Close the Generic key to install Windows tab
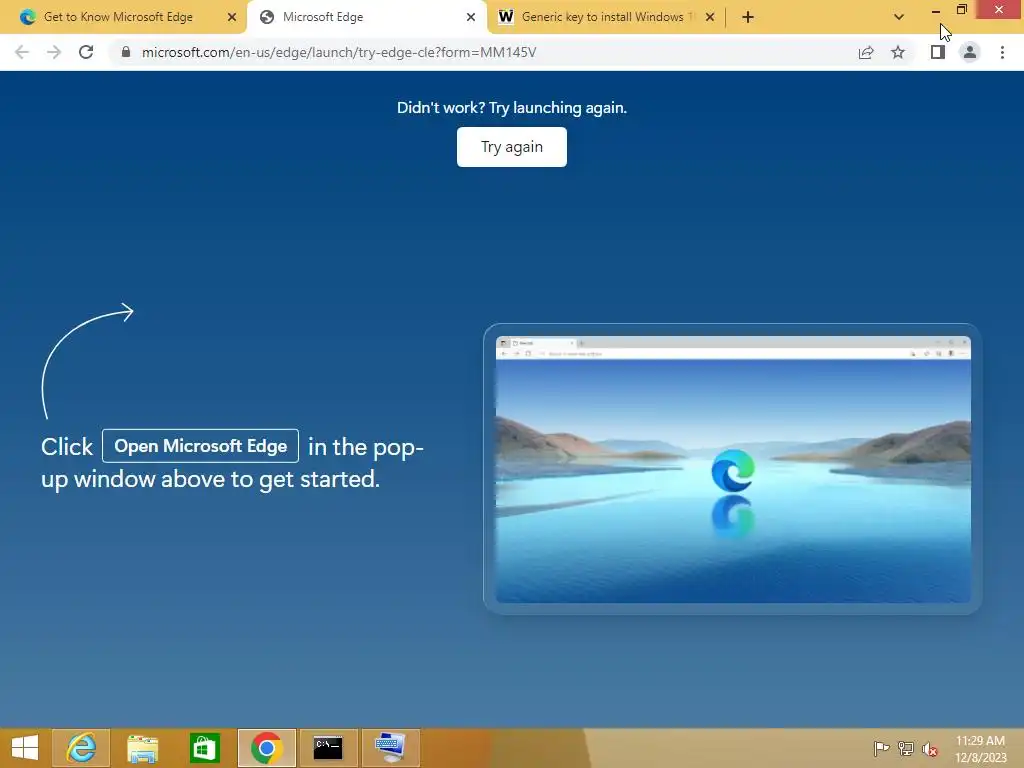The width and height of the screenshot is (1024, 768). coord(710,17)
